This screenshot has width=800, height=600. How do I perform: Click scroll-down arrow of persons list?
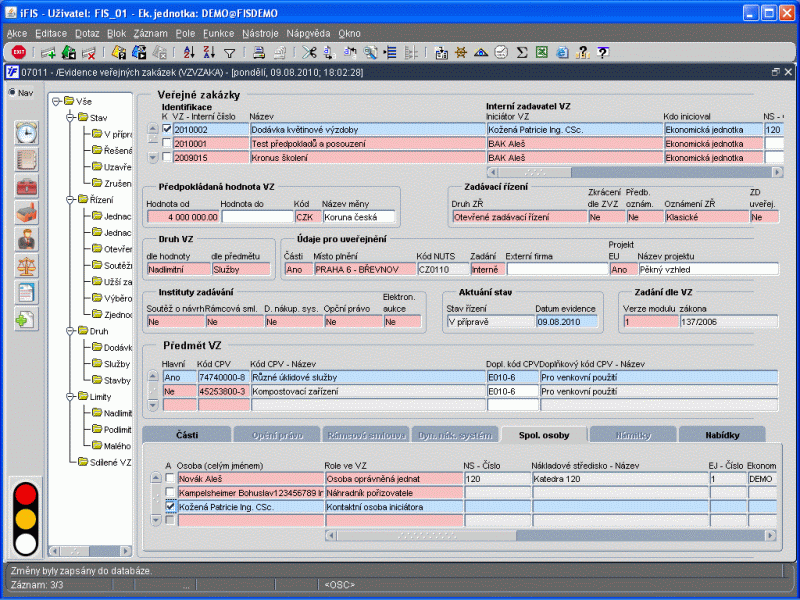point(156,520)
